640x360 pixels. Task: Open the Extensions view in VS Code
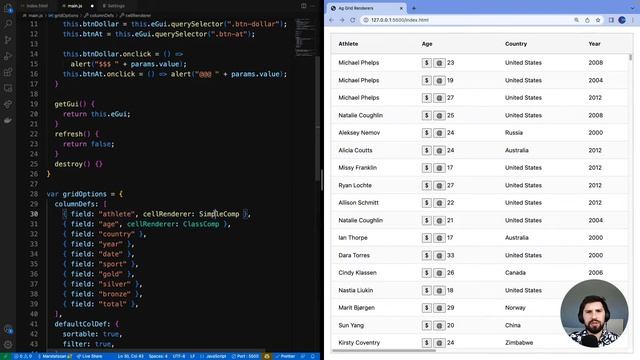click(x=8, y=72)
